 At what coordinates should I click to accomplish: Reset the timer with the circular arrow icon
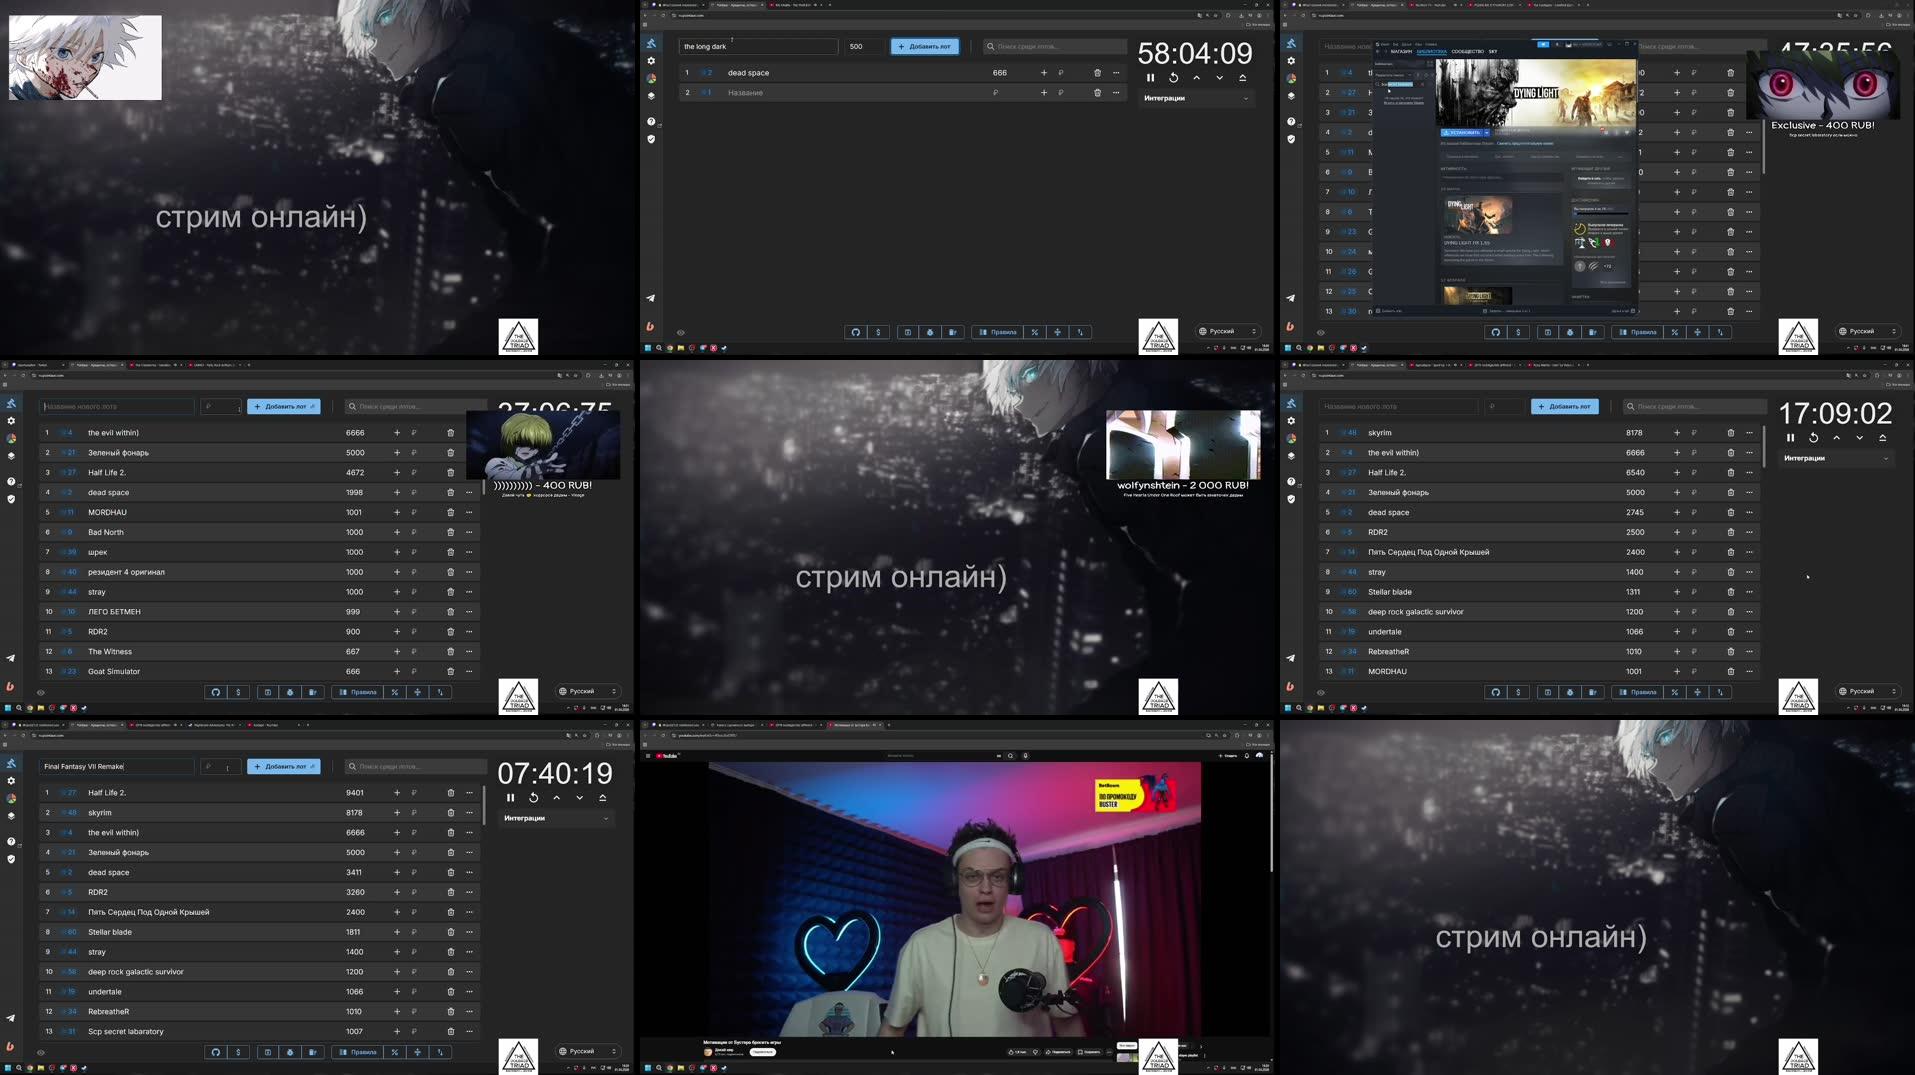tap(1173, 77)
